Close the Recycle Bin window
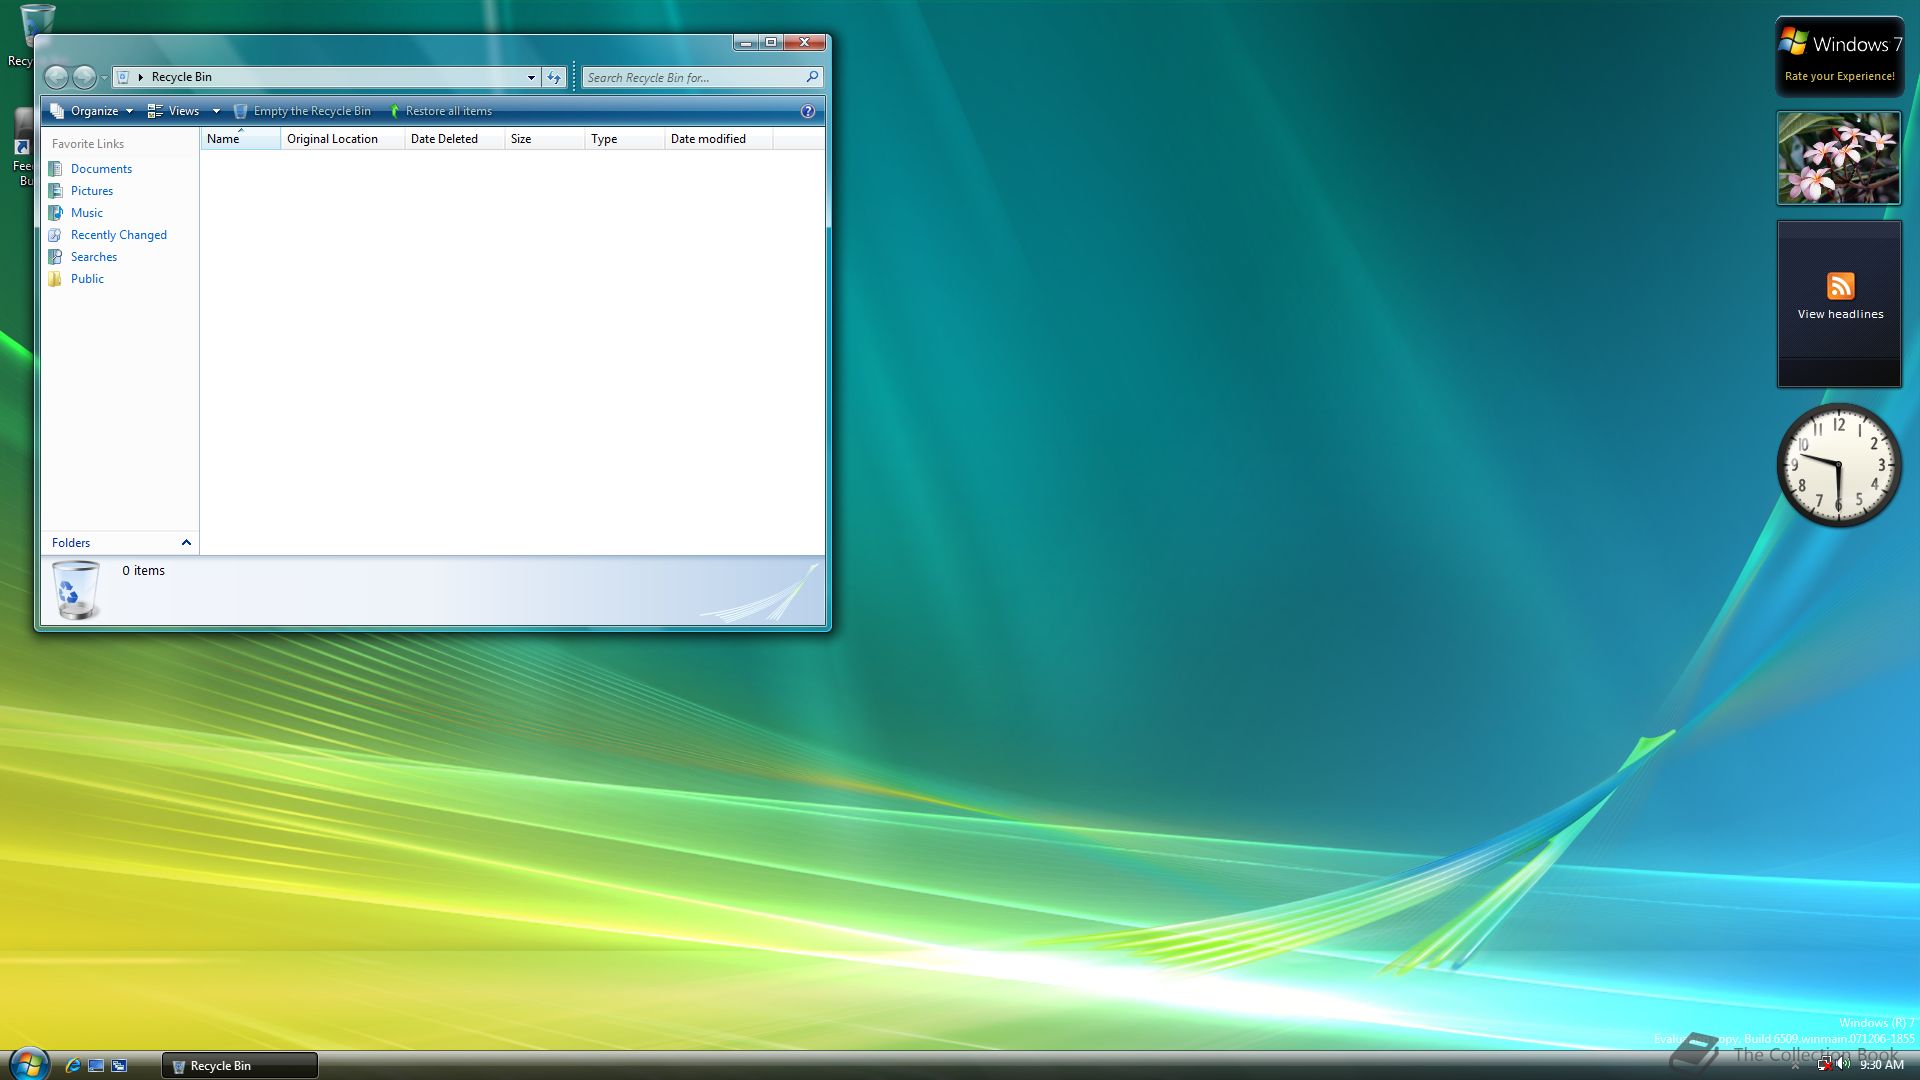The image size is (1920, 1080). 805,42
